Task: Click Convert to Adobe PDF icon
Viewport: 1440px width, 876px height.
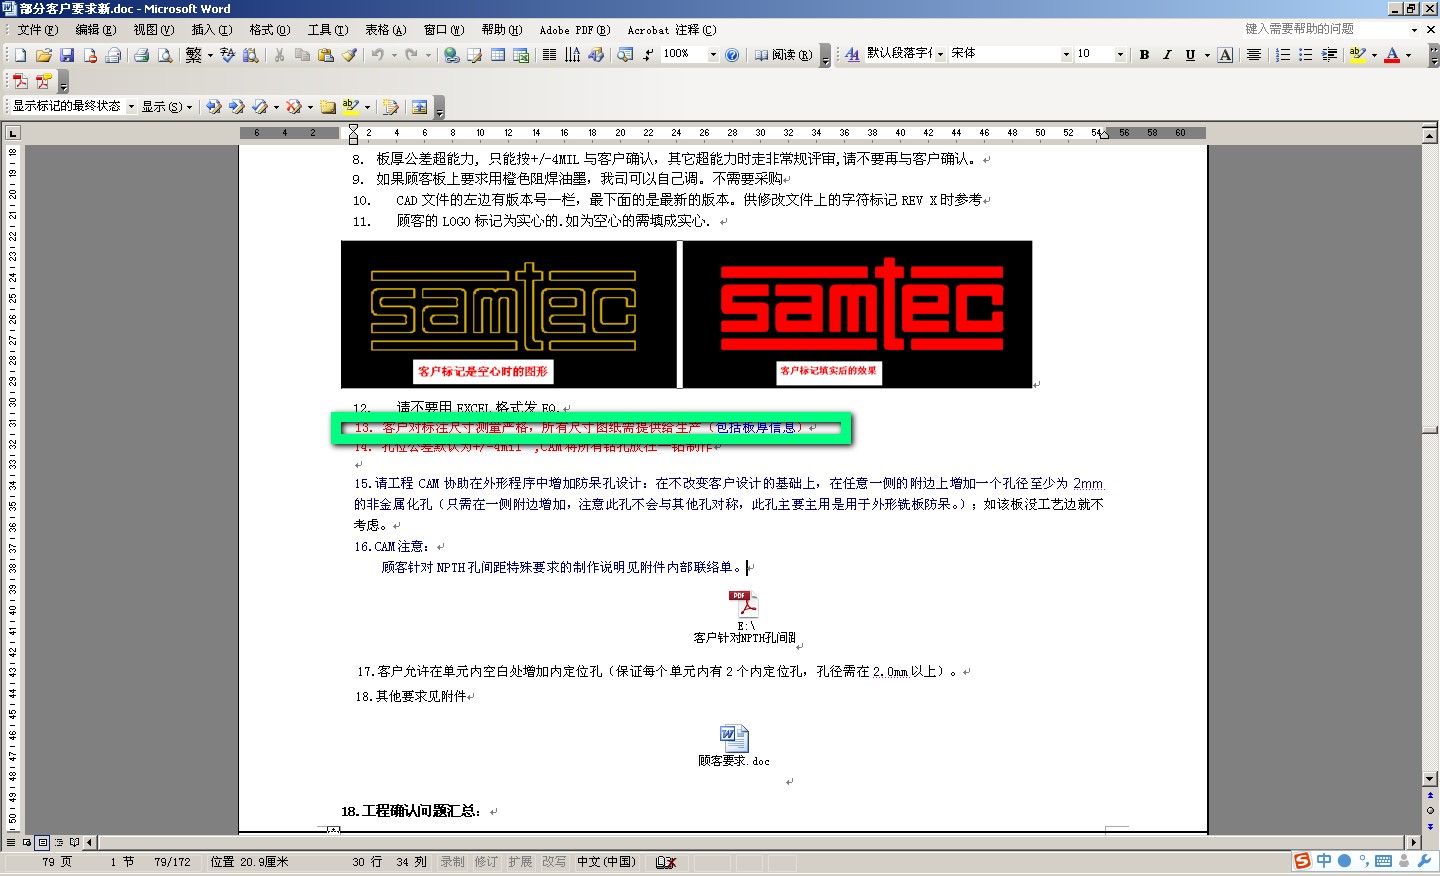Action: point(20,81)
